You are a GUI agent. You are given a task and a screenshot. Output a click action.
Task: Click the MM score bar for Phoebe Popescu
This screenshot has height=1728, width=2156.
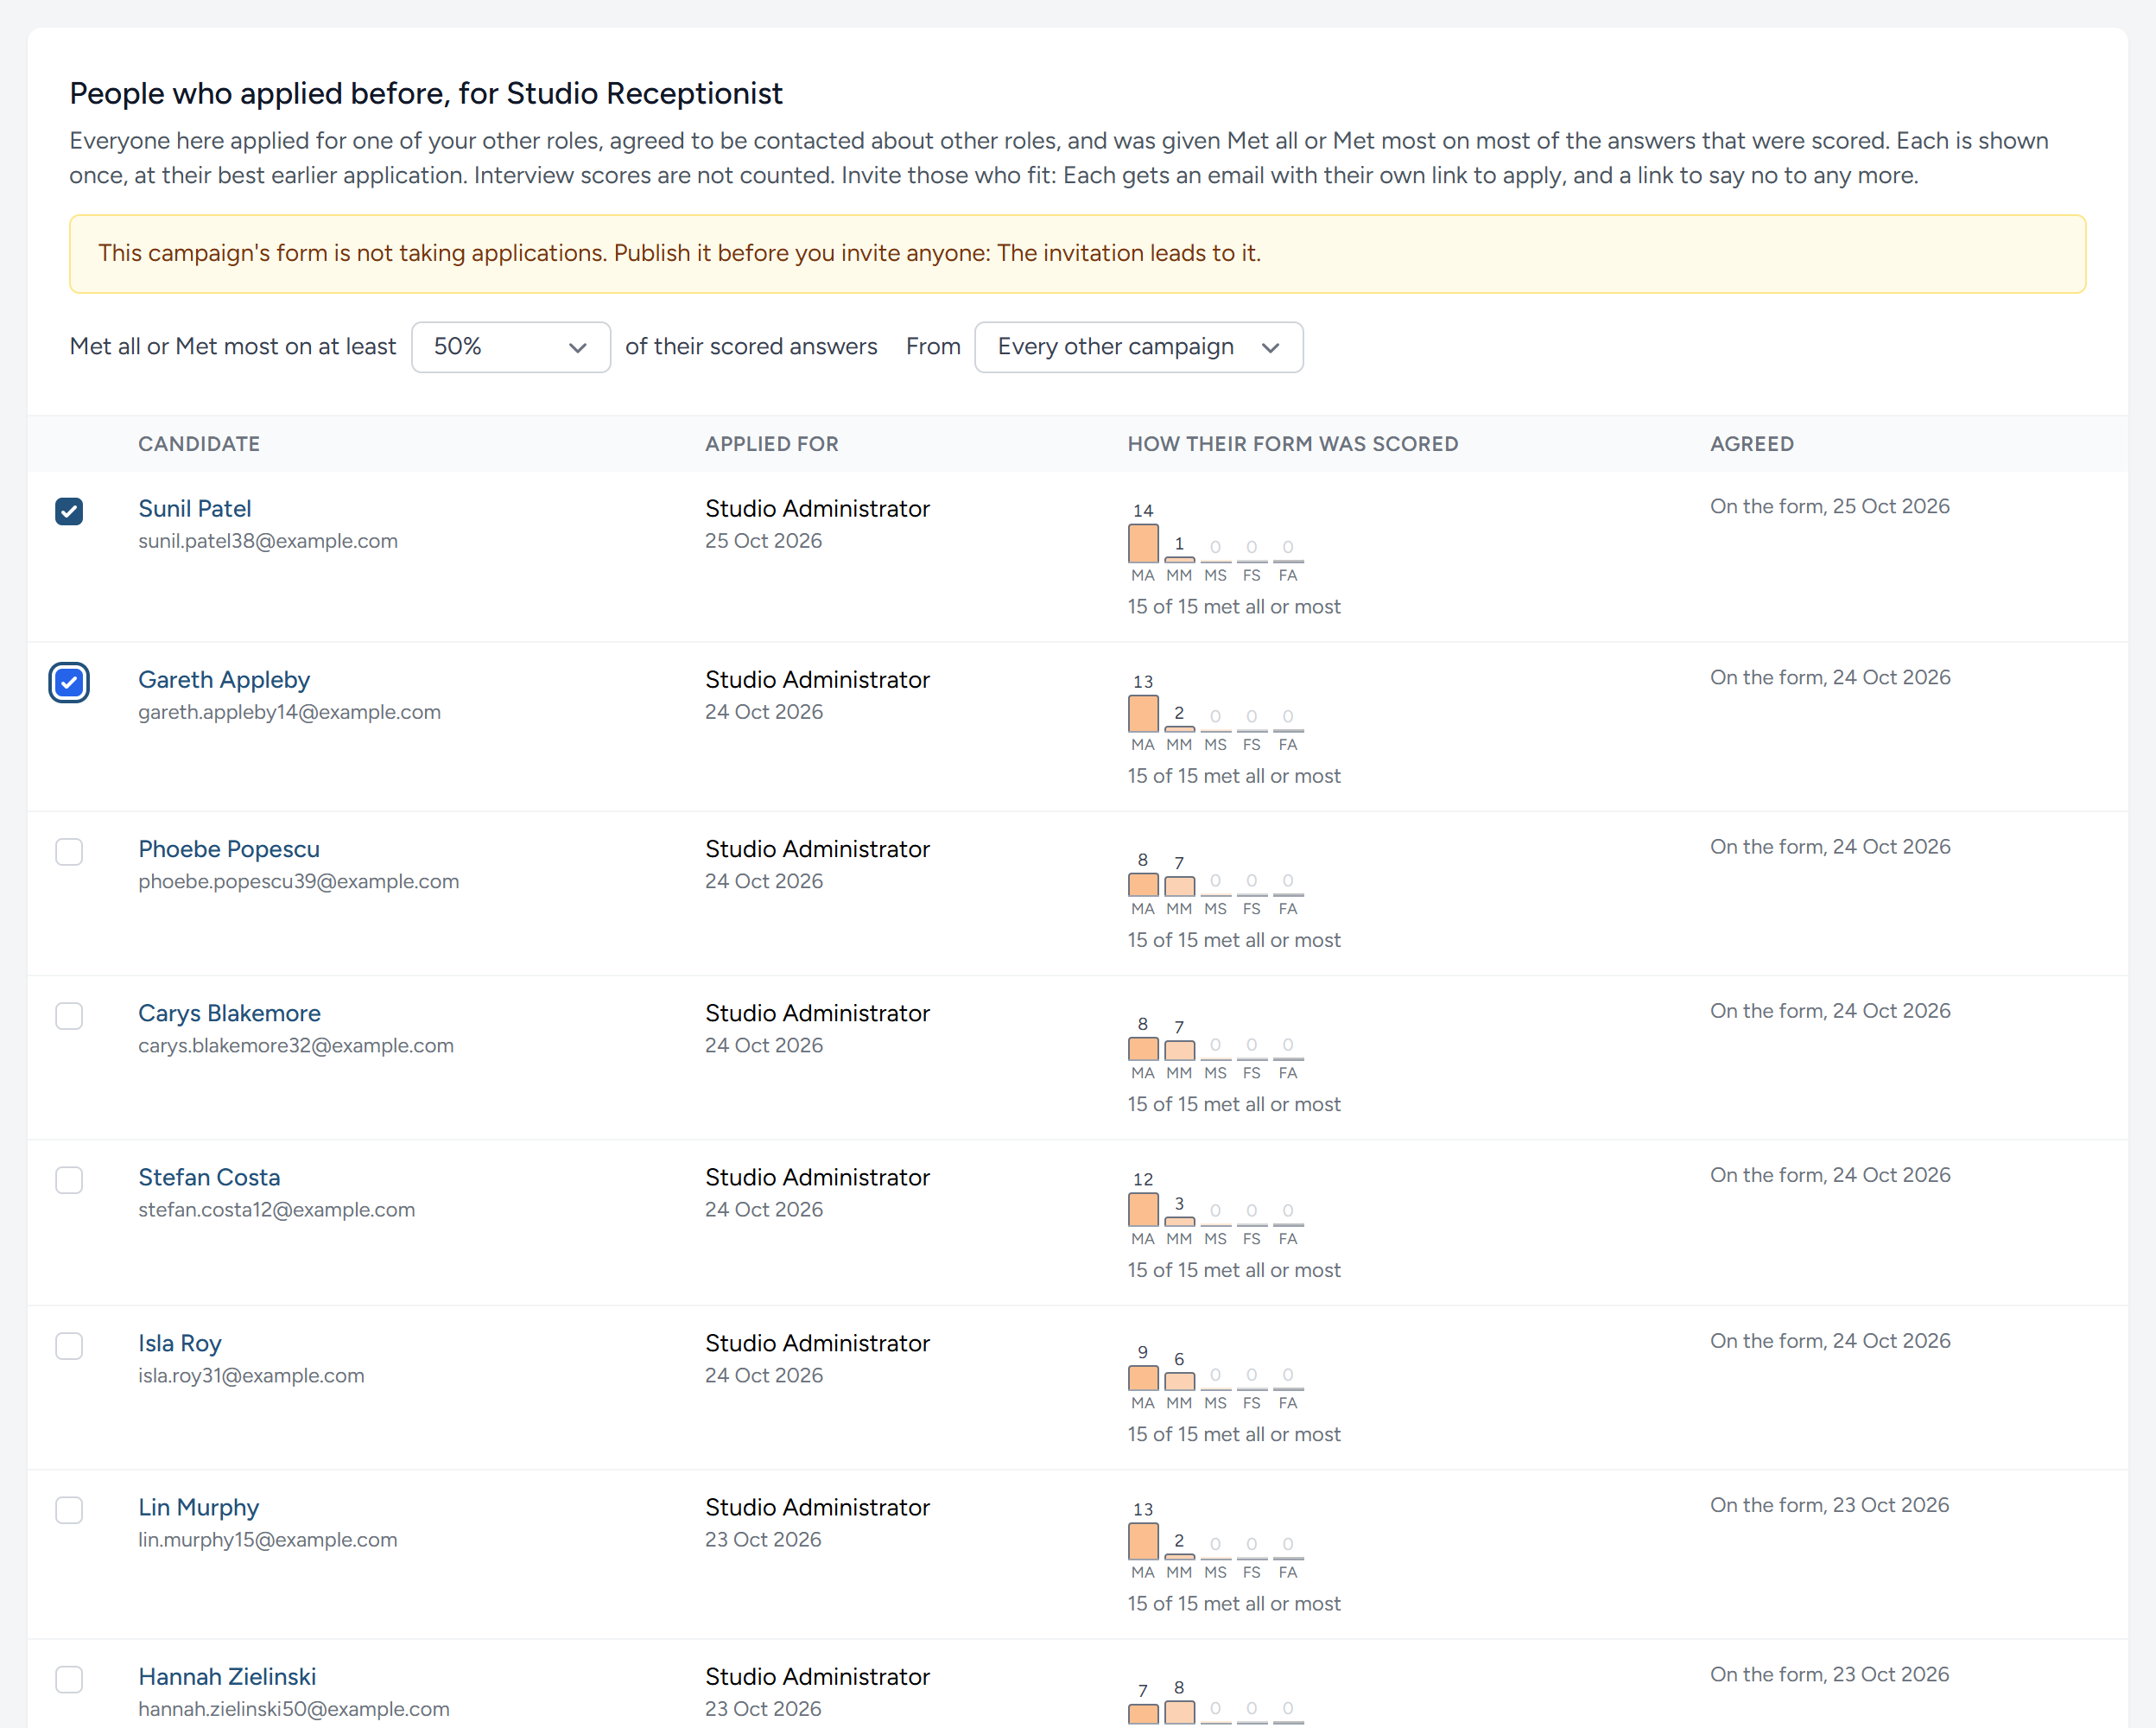(x=1179, y=886)
